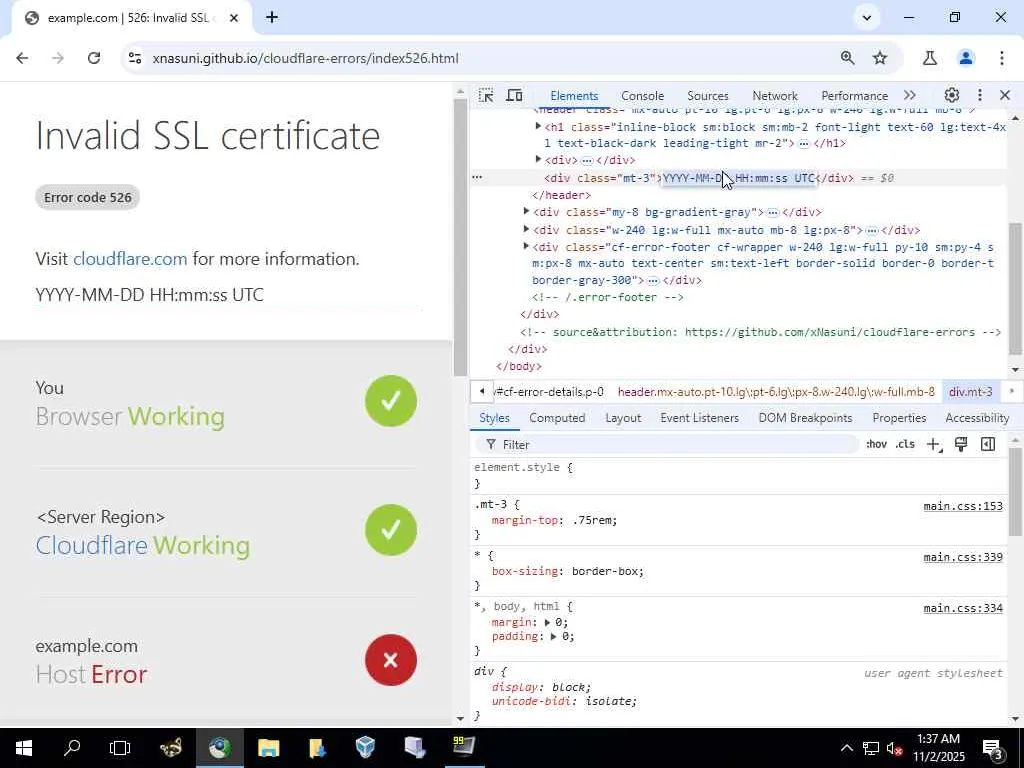Open the notification center icon
This screenshot has width=1024, height=768.
point(993,748)
